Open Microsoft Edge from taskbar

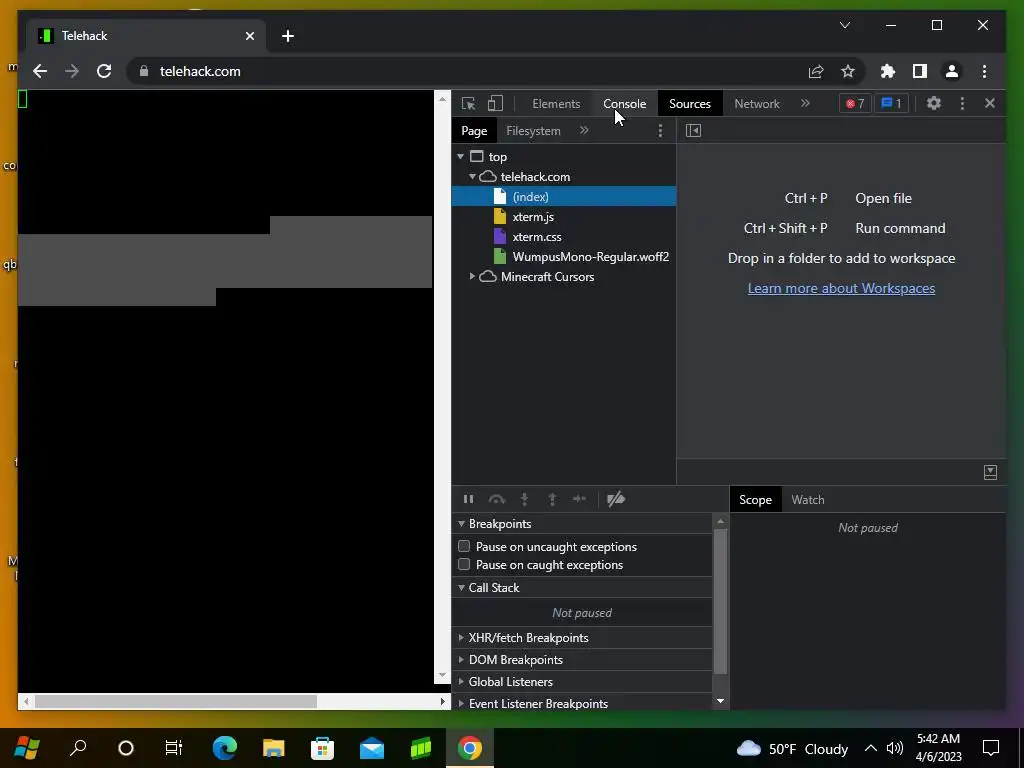tap(225, 748)
